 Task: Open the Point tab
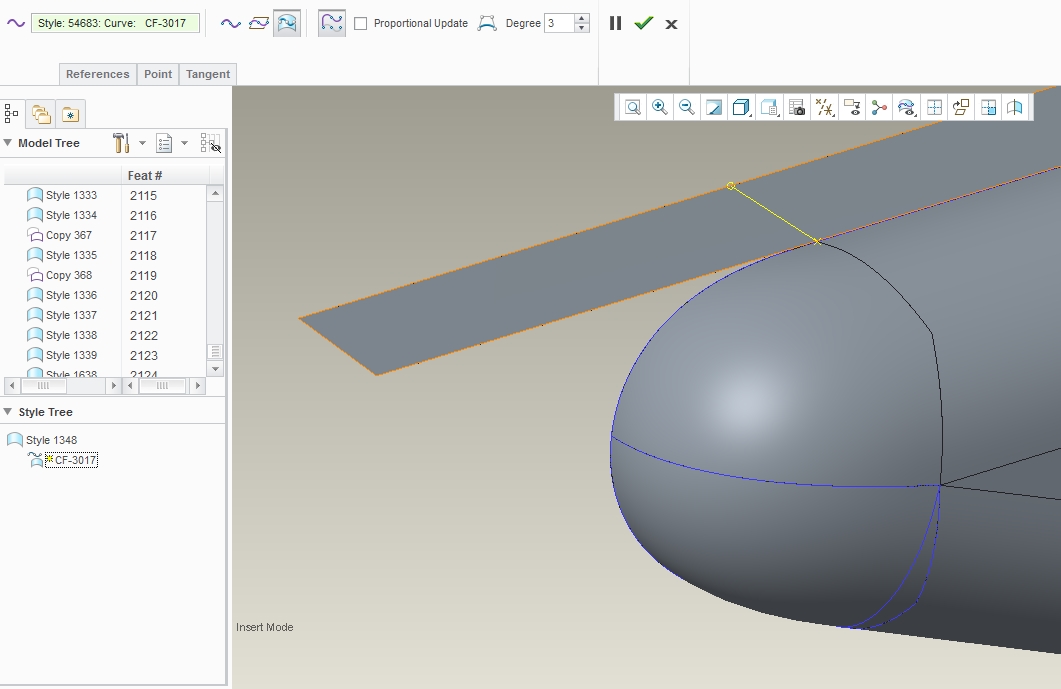(158, 74)
